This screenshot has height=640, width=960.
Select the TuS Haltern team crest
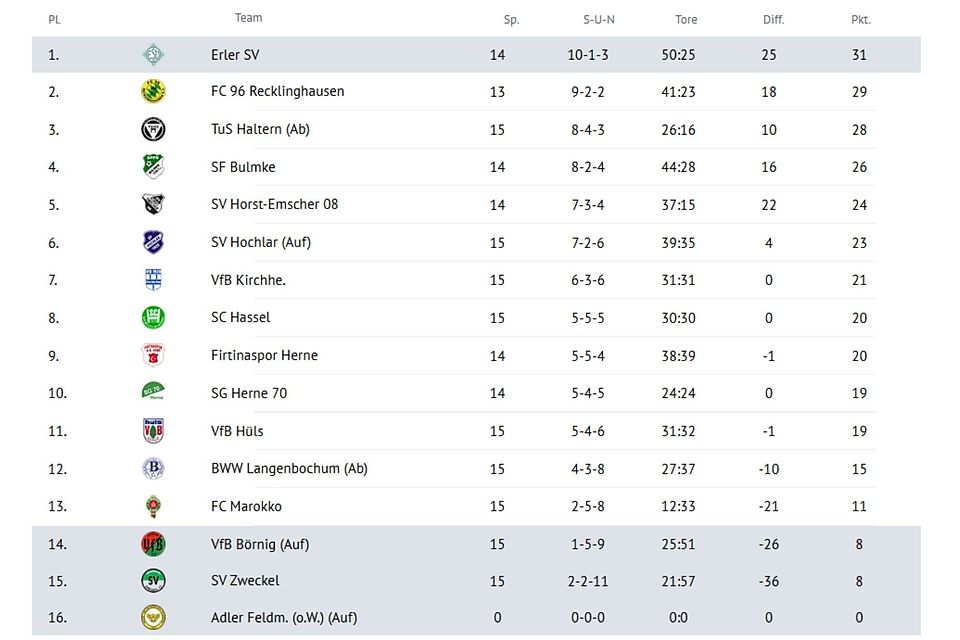[153, 130]
